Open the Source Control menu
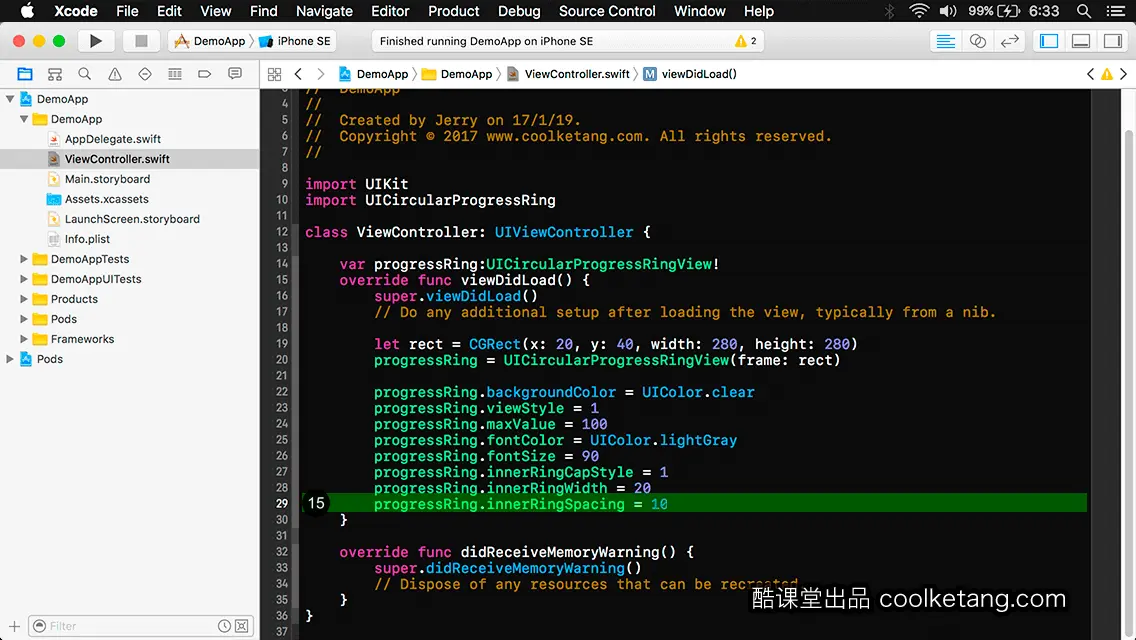1136x640 pixels. (607, 11)
